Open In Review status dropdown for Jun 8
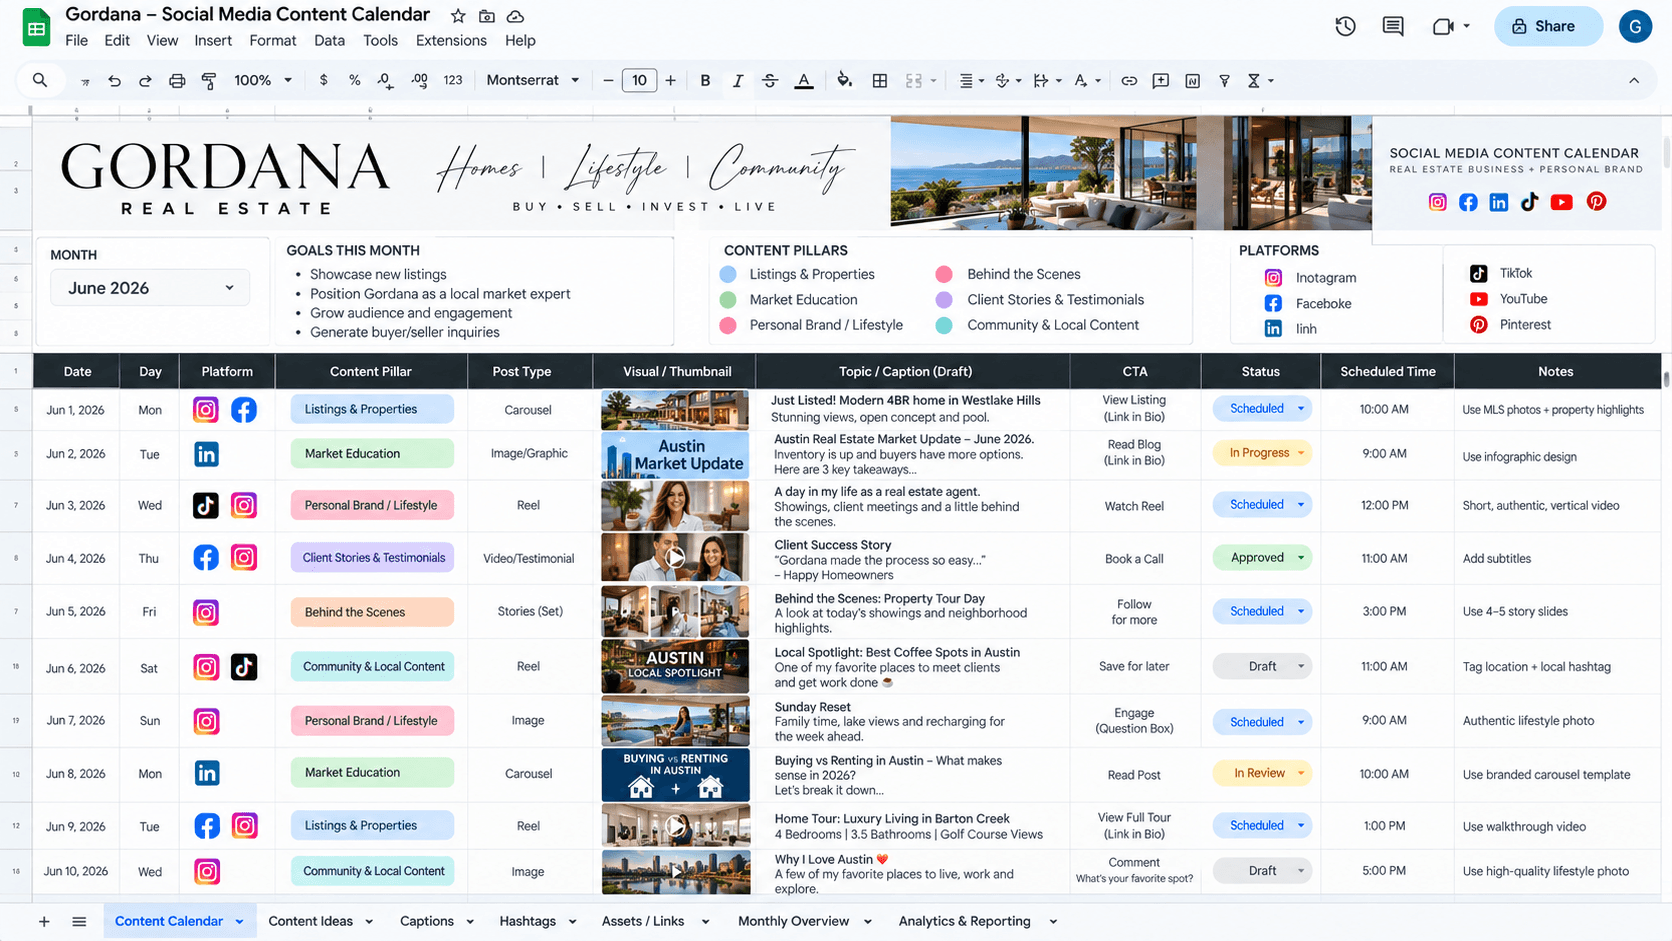 tap(1262, 773)
